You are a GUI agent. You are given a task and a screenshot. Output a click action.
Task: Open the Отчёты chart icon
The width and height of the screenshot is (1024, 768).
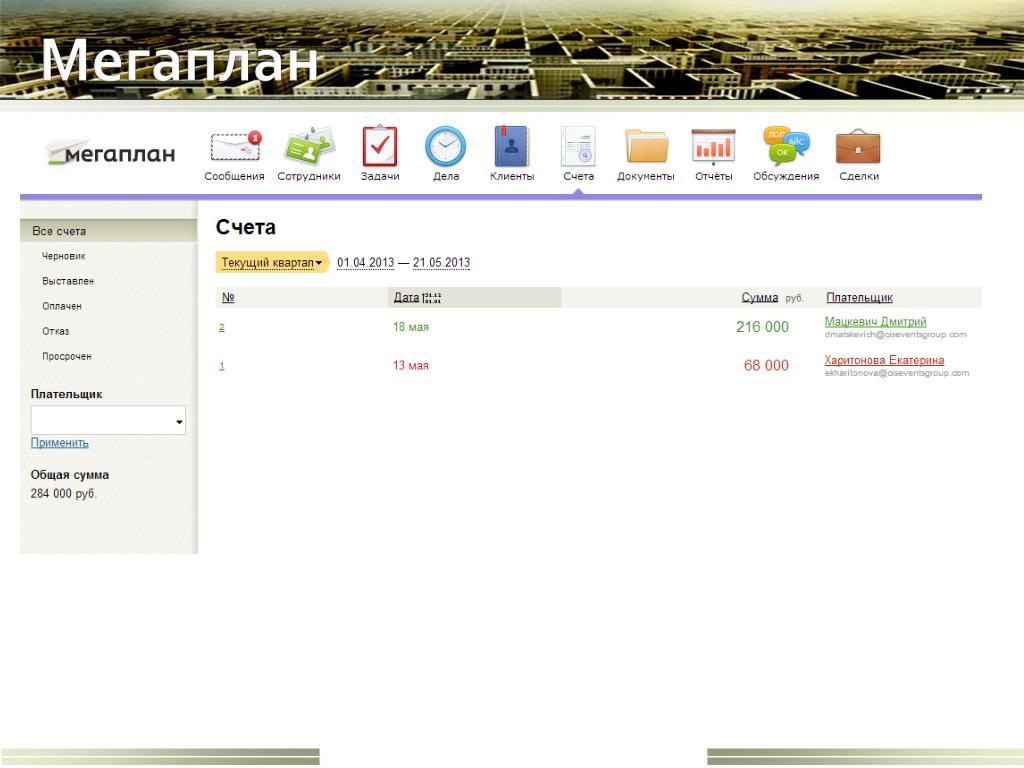tap(713, 146)
